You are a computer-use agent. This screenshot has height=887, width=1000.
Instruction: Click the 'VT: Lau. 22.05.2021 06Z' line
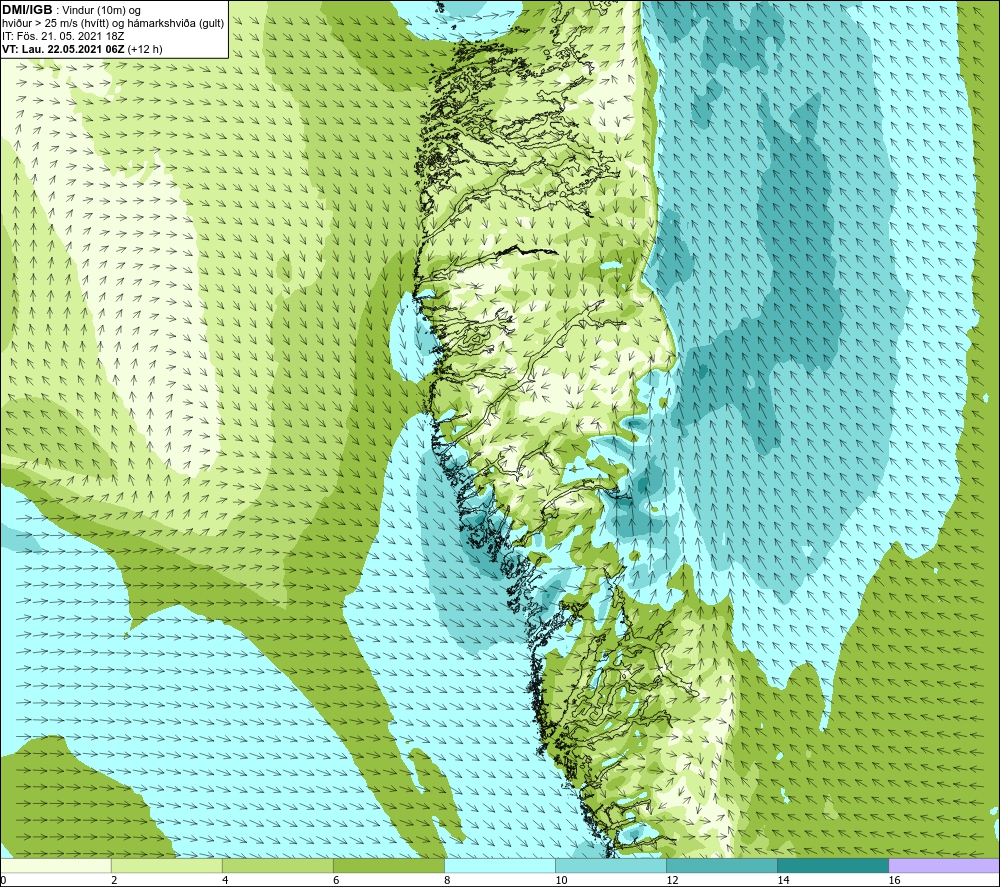pyautogui.click(x=82, y=49)
